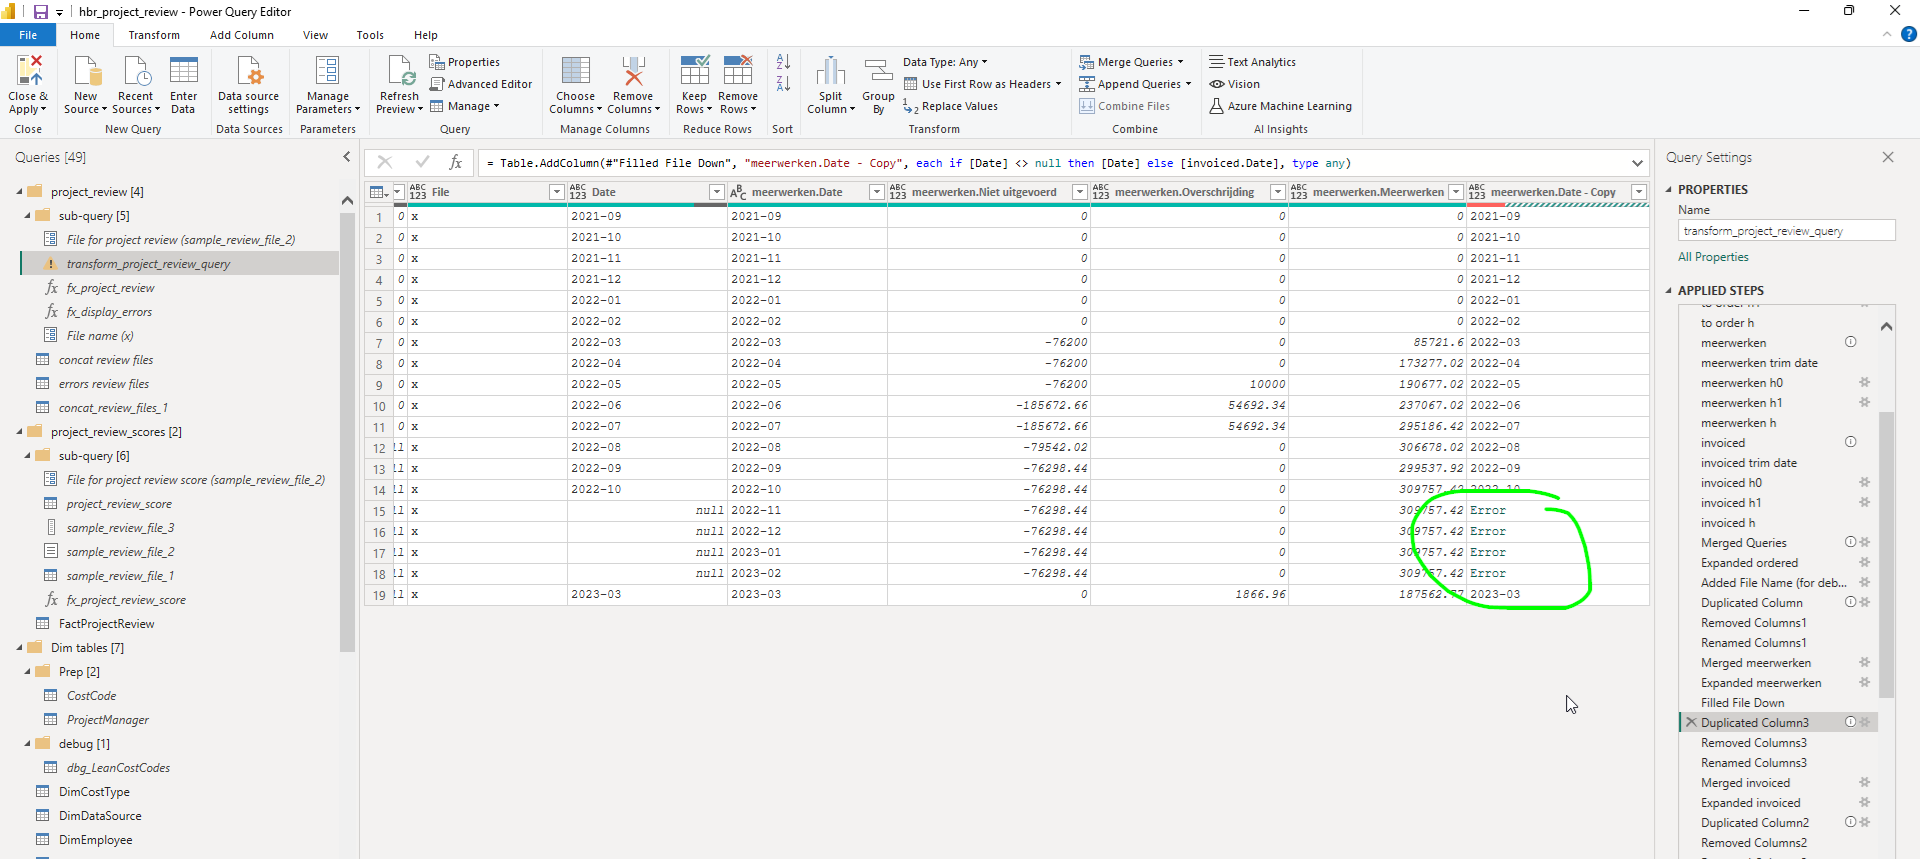Click the Refresh Preview icon
The height and width of the screenshot is (859, 1920).
400,71
